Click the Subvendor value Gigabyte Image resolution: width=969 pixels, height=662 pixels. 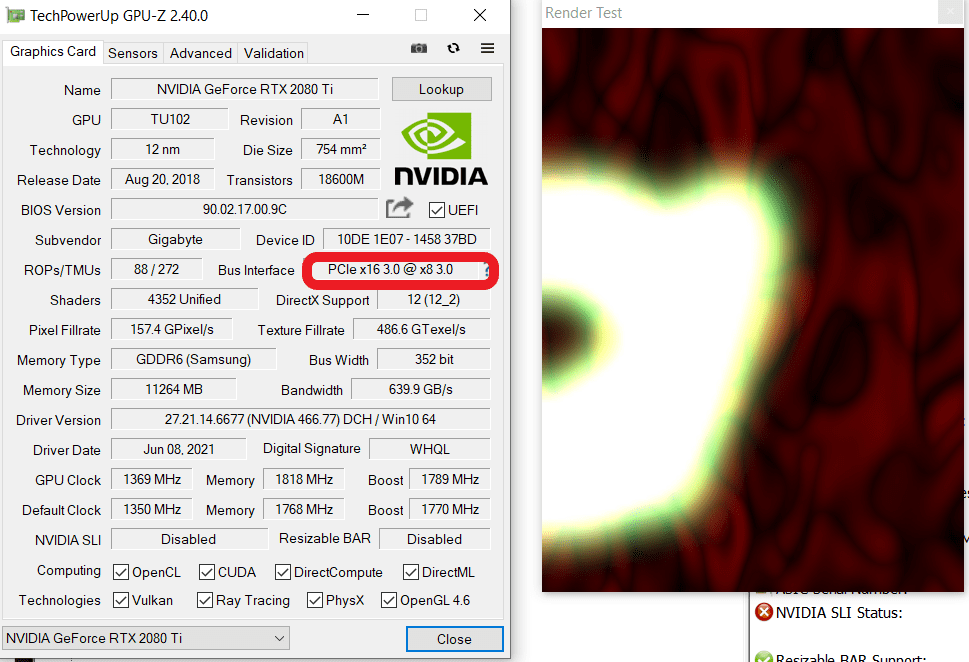point(176,239)
